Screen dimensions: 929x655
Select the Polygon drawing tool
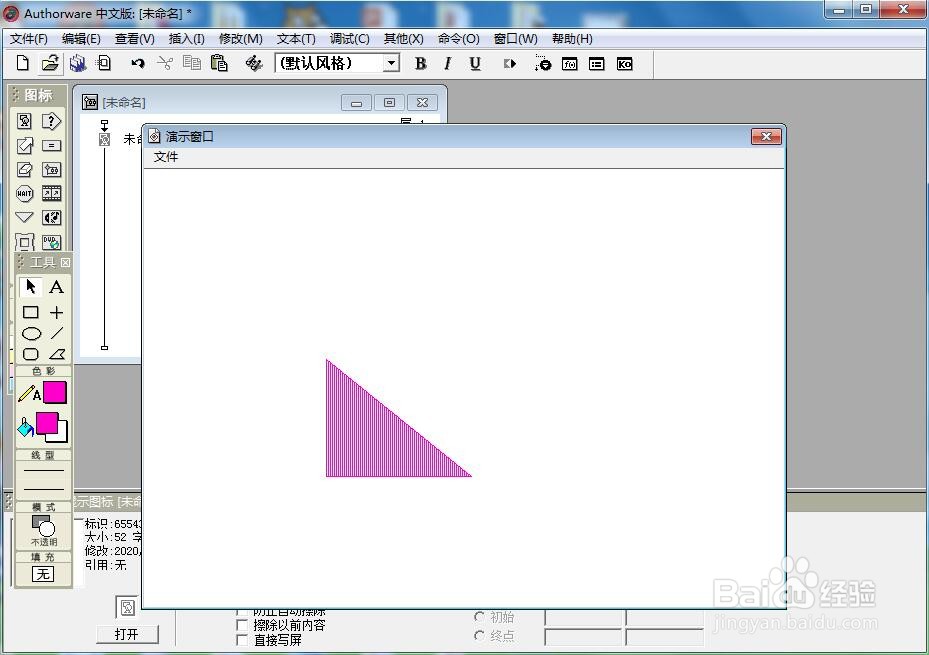coord(57,354)
